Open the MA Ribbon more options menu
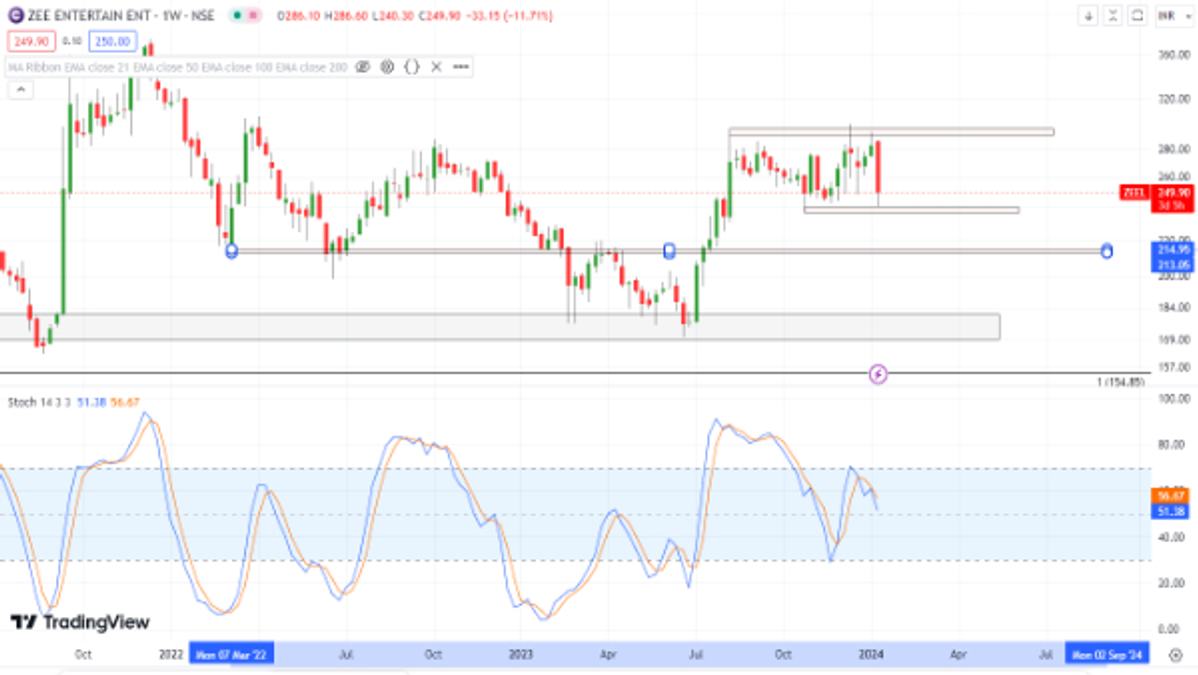1198x675 pixels. [x=461, y=67]
